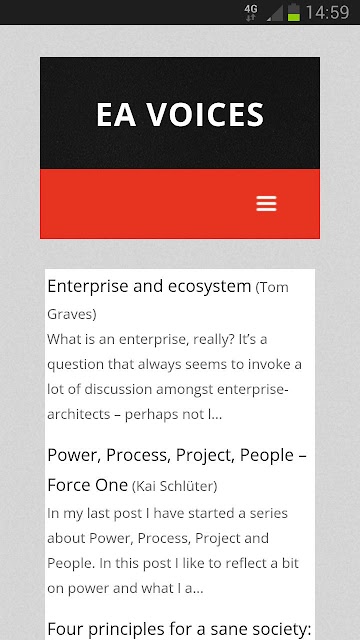Tap the battery icon in status bar
The width and height of the screenshot is (360, 640).
pyautogui.click(x=293, y=12)
